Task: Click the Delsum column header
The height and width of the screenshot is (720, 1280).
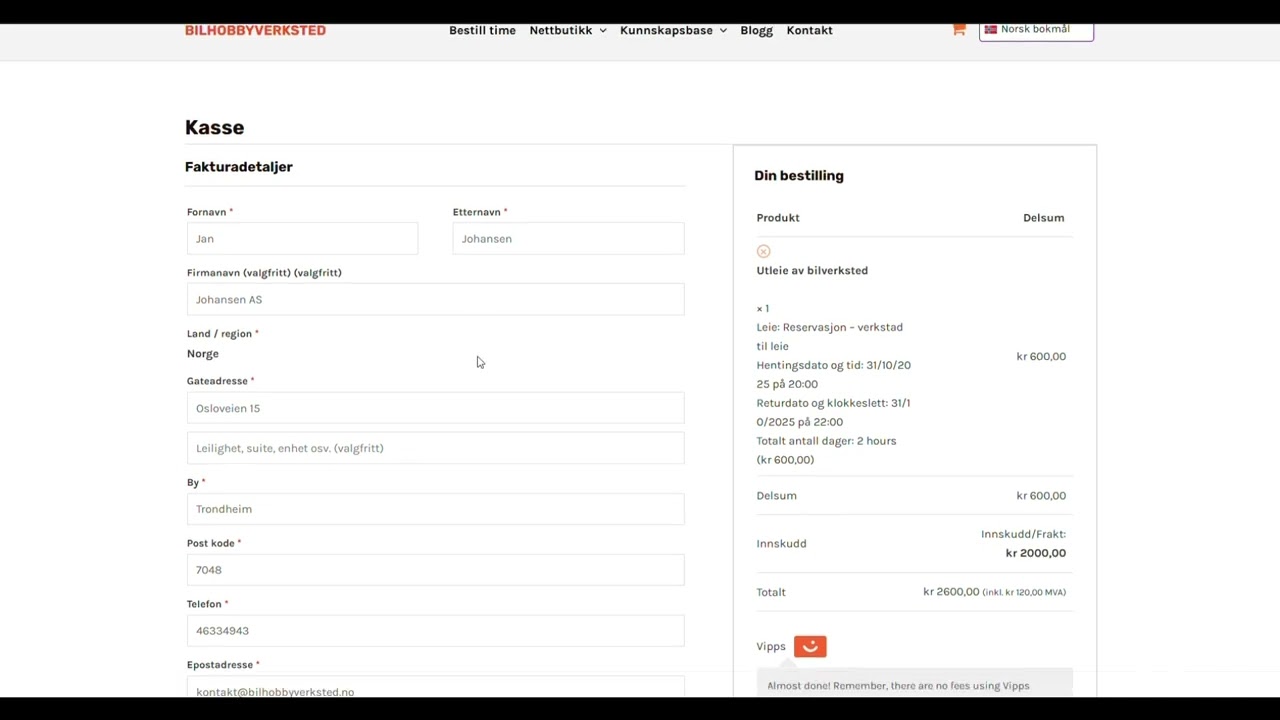Action: pos(1043,218)
